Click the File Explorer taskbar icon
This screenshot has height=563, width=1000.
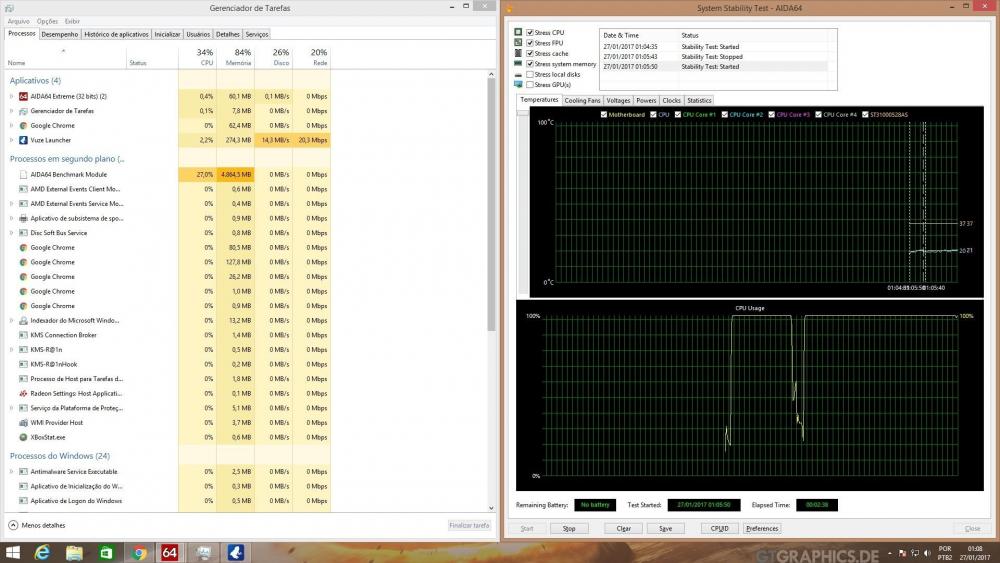point(74,552)
